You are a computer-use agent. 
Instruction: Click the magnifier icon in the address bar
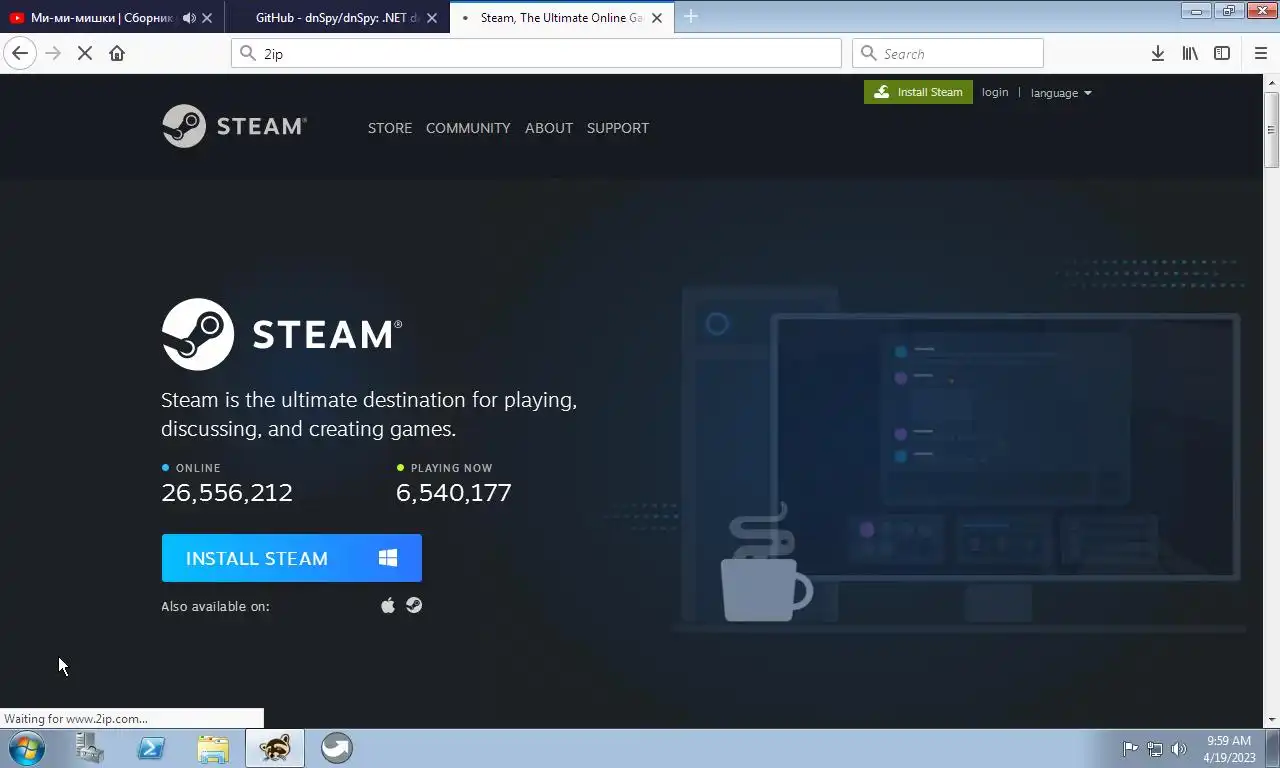coord(248,53)
